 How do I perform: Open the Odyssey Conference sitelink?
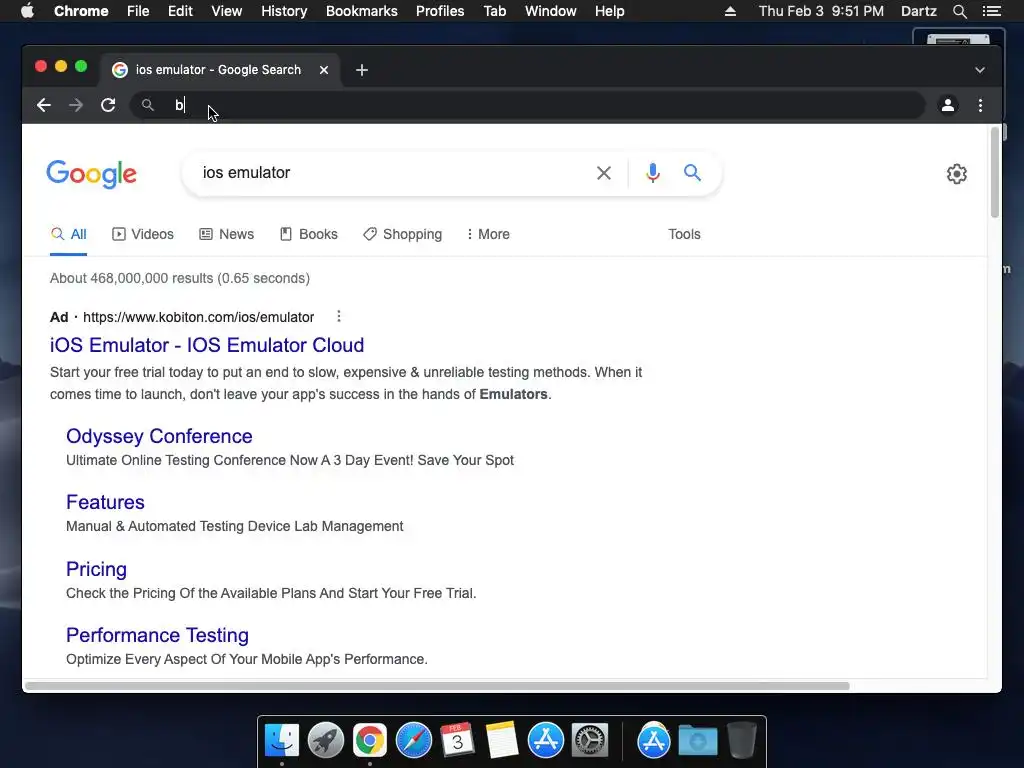tap(159, 436)
